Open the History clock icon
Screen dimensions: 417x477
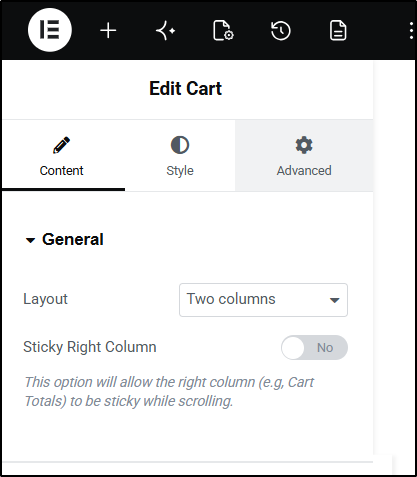pos(281,31)
